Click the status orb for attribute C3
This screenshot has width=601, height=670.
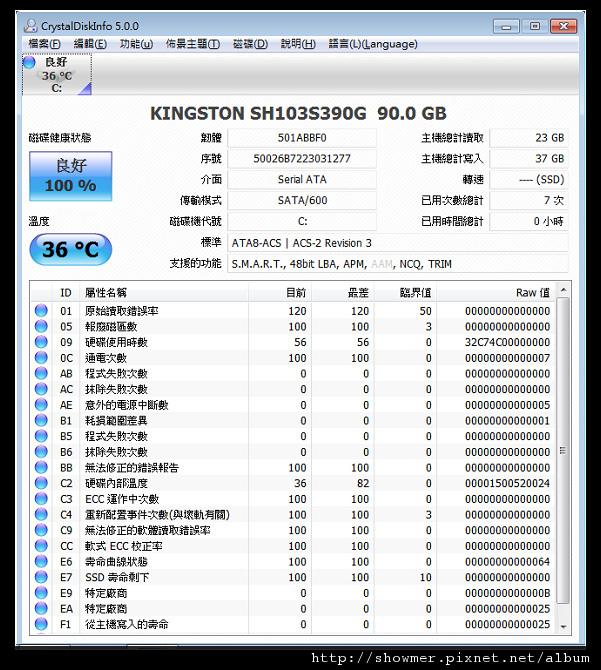click(41, 499)
